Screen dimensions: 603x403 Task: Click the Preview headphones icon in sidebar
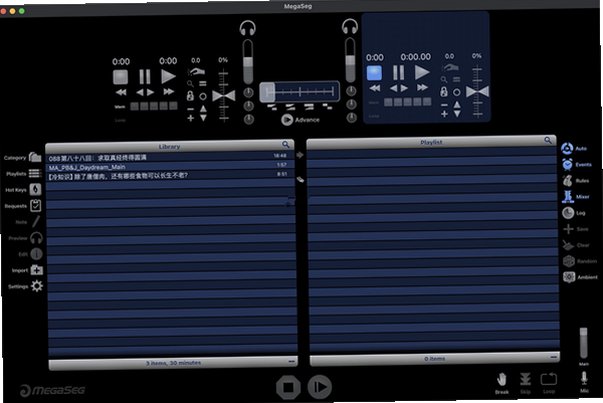(x=36, y=238)
